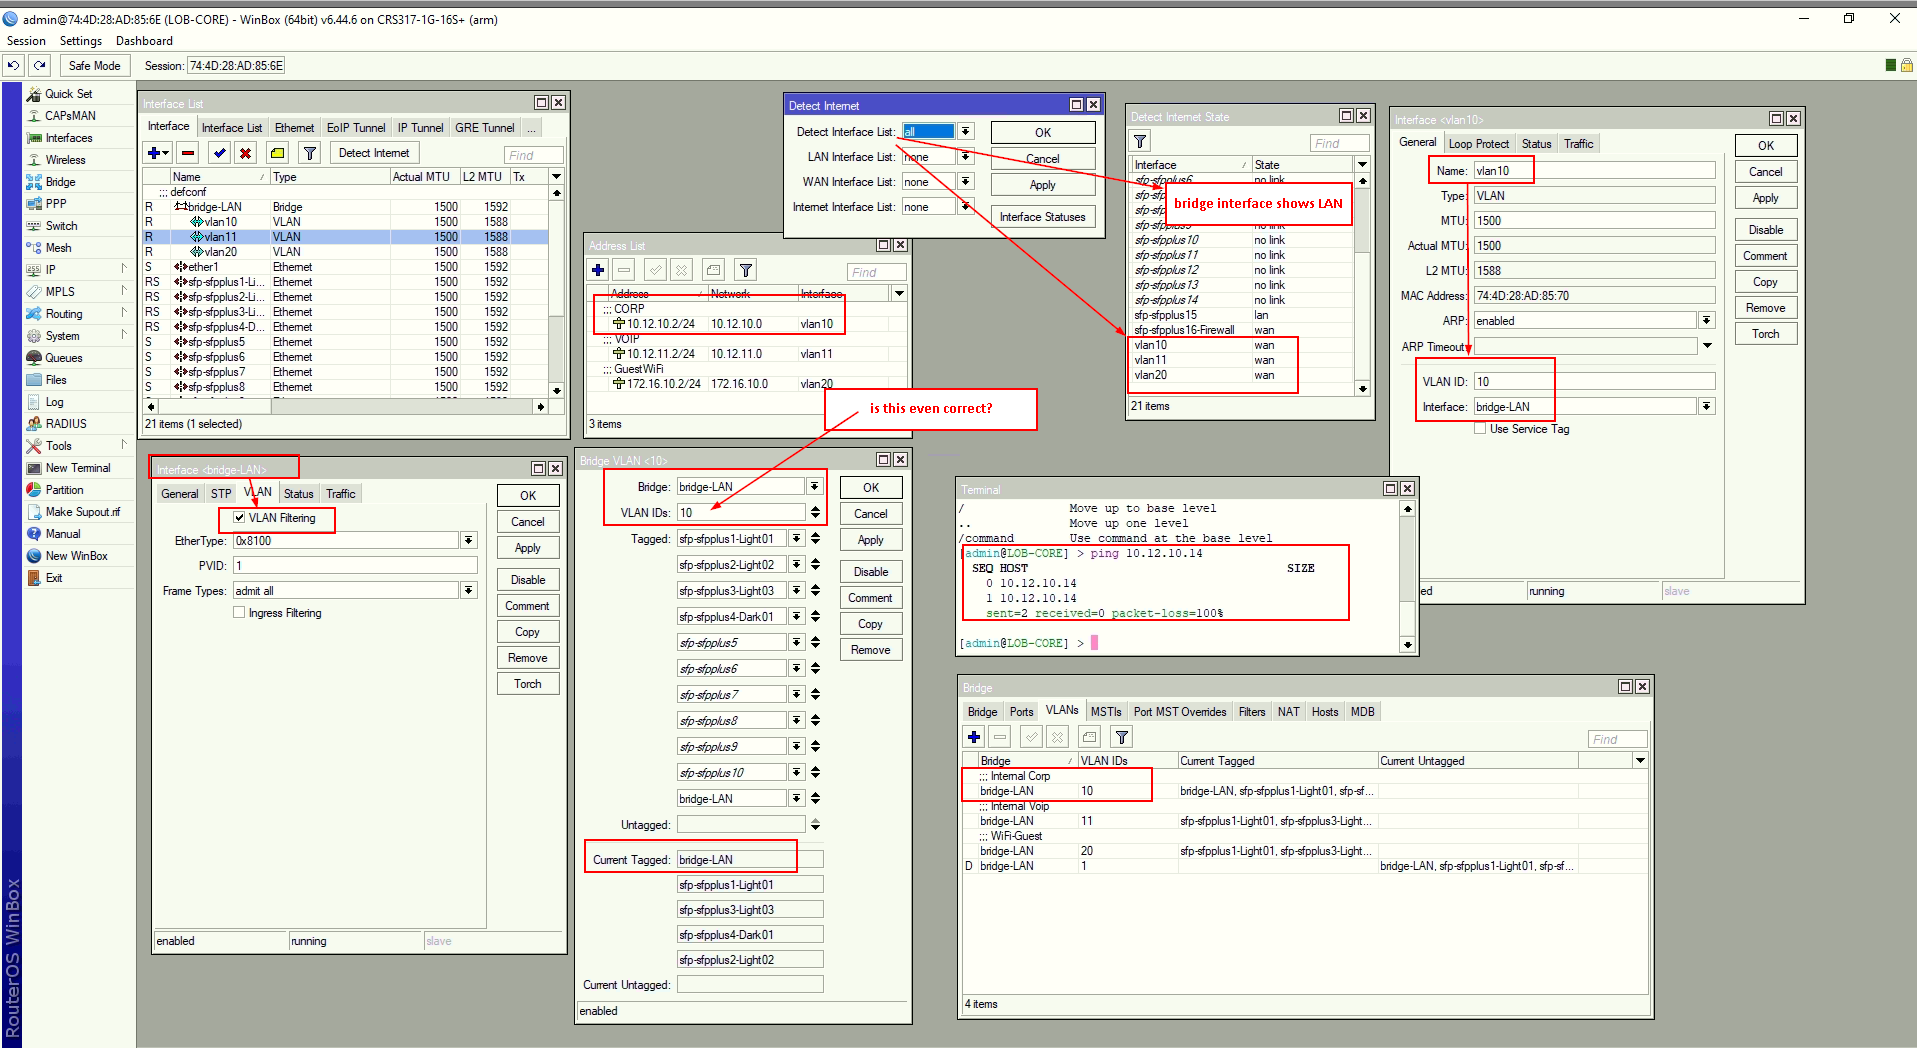The width and height of the screenshot is (1917, 1048).
Task: Open the Files panel from the sidebar
Action: pos(57,379)
